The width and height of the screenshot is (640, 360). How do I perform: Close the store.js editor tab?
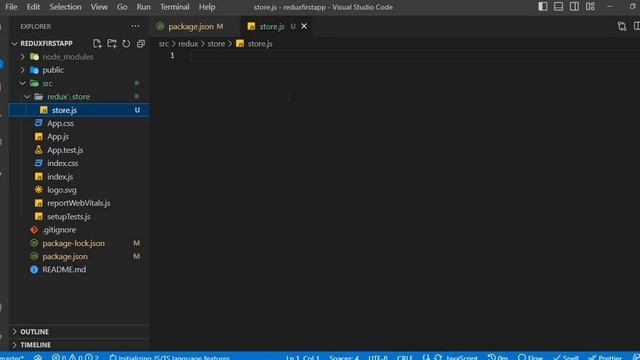point(304,26)
